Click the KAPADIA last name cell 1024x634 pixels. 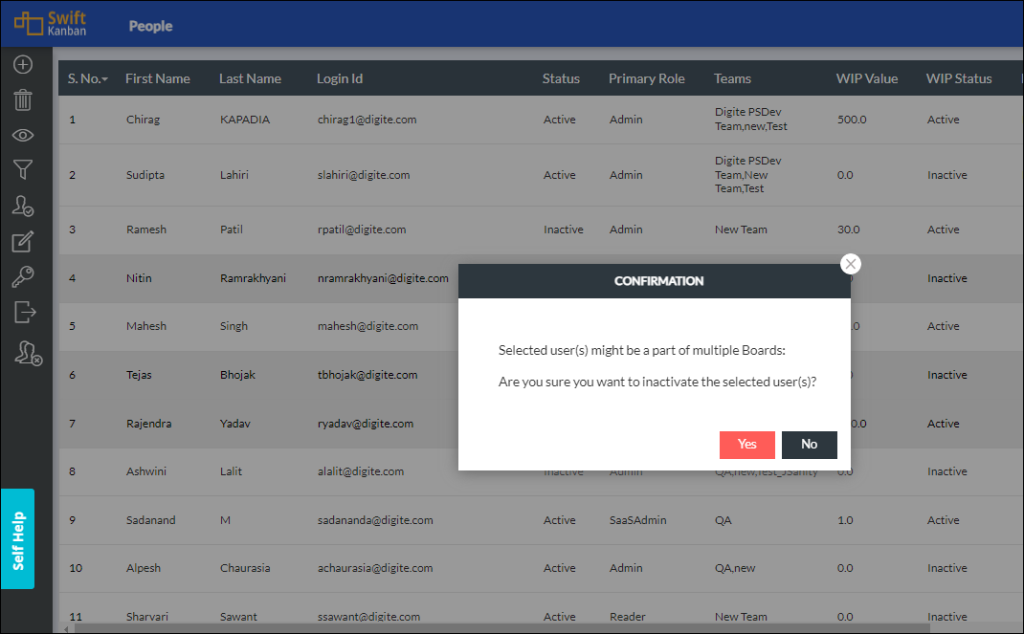245,119
